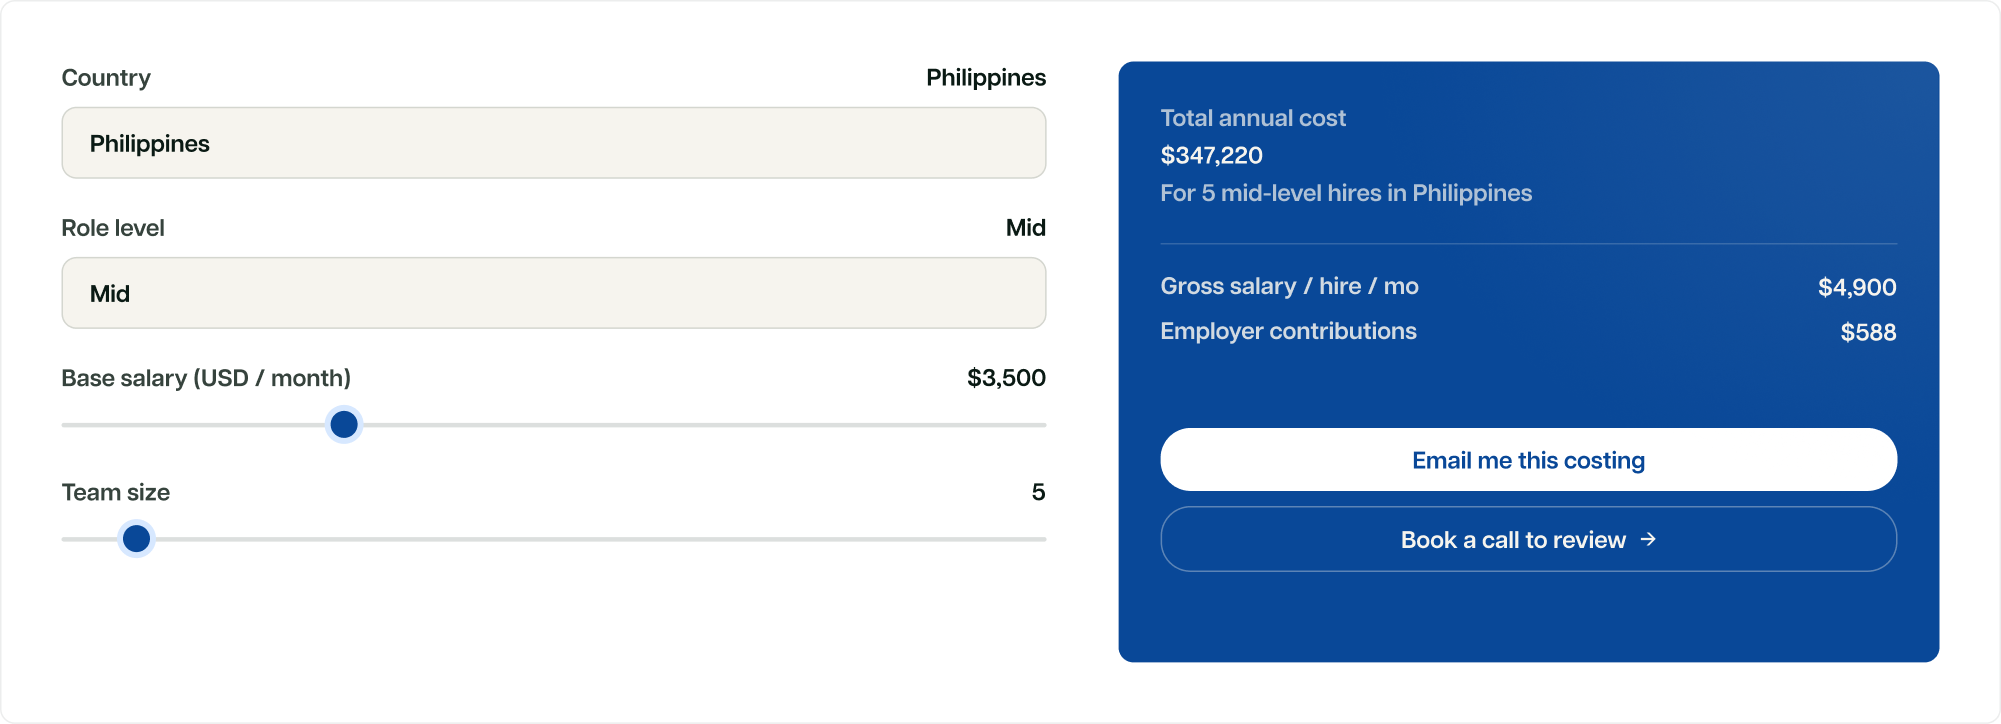The width and height of the screenshot is (2001, 724).
Task: Click the $588 employer contributions amount
Action: click(x=1868, y=332)
